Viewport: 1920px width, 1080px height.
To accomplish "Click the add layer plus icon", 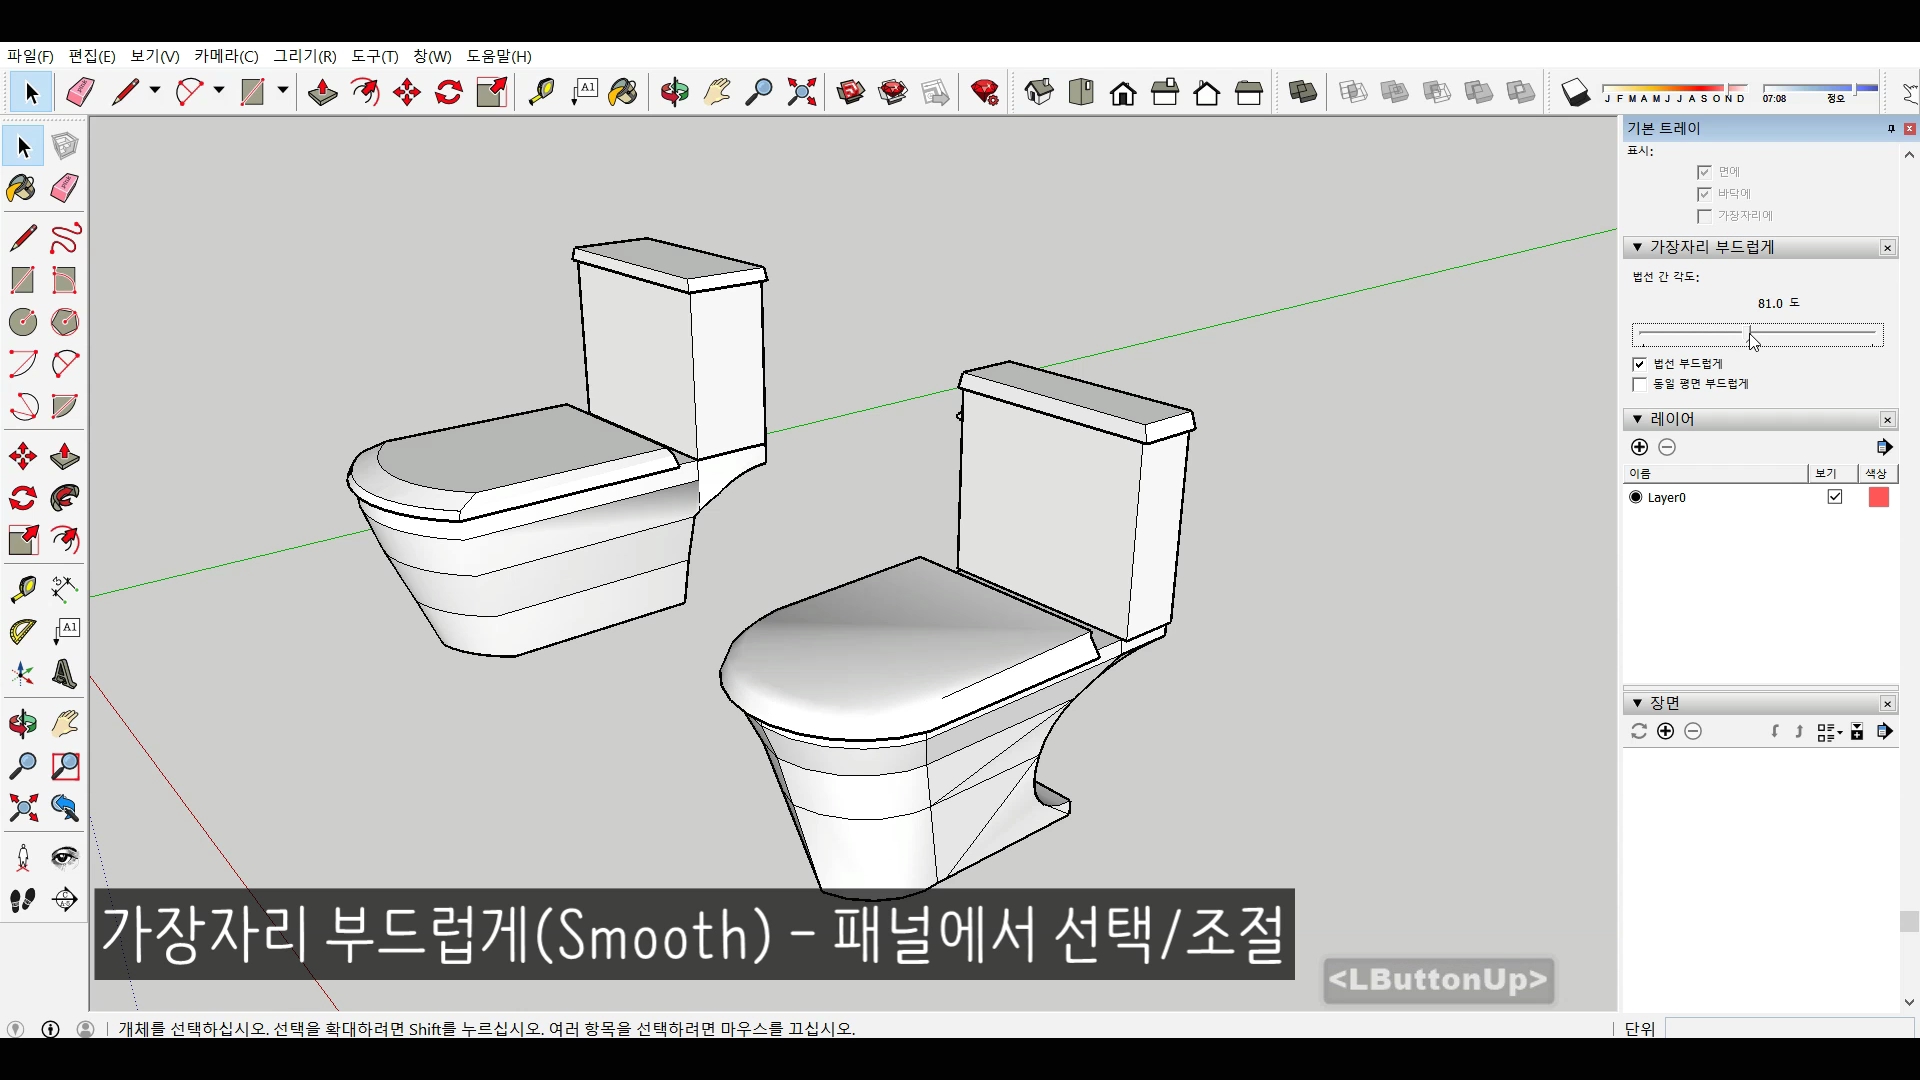I will [x=1639, y=447].
